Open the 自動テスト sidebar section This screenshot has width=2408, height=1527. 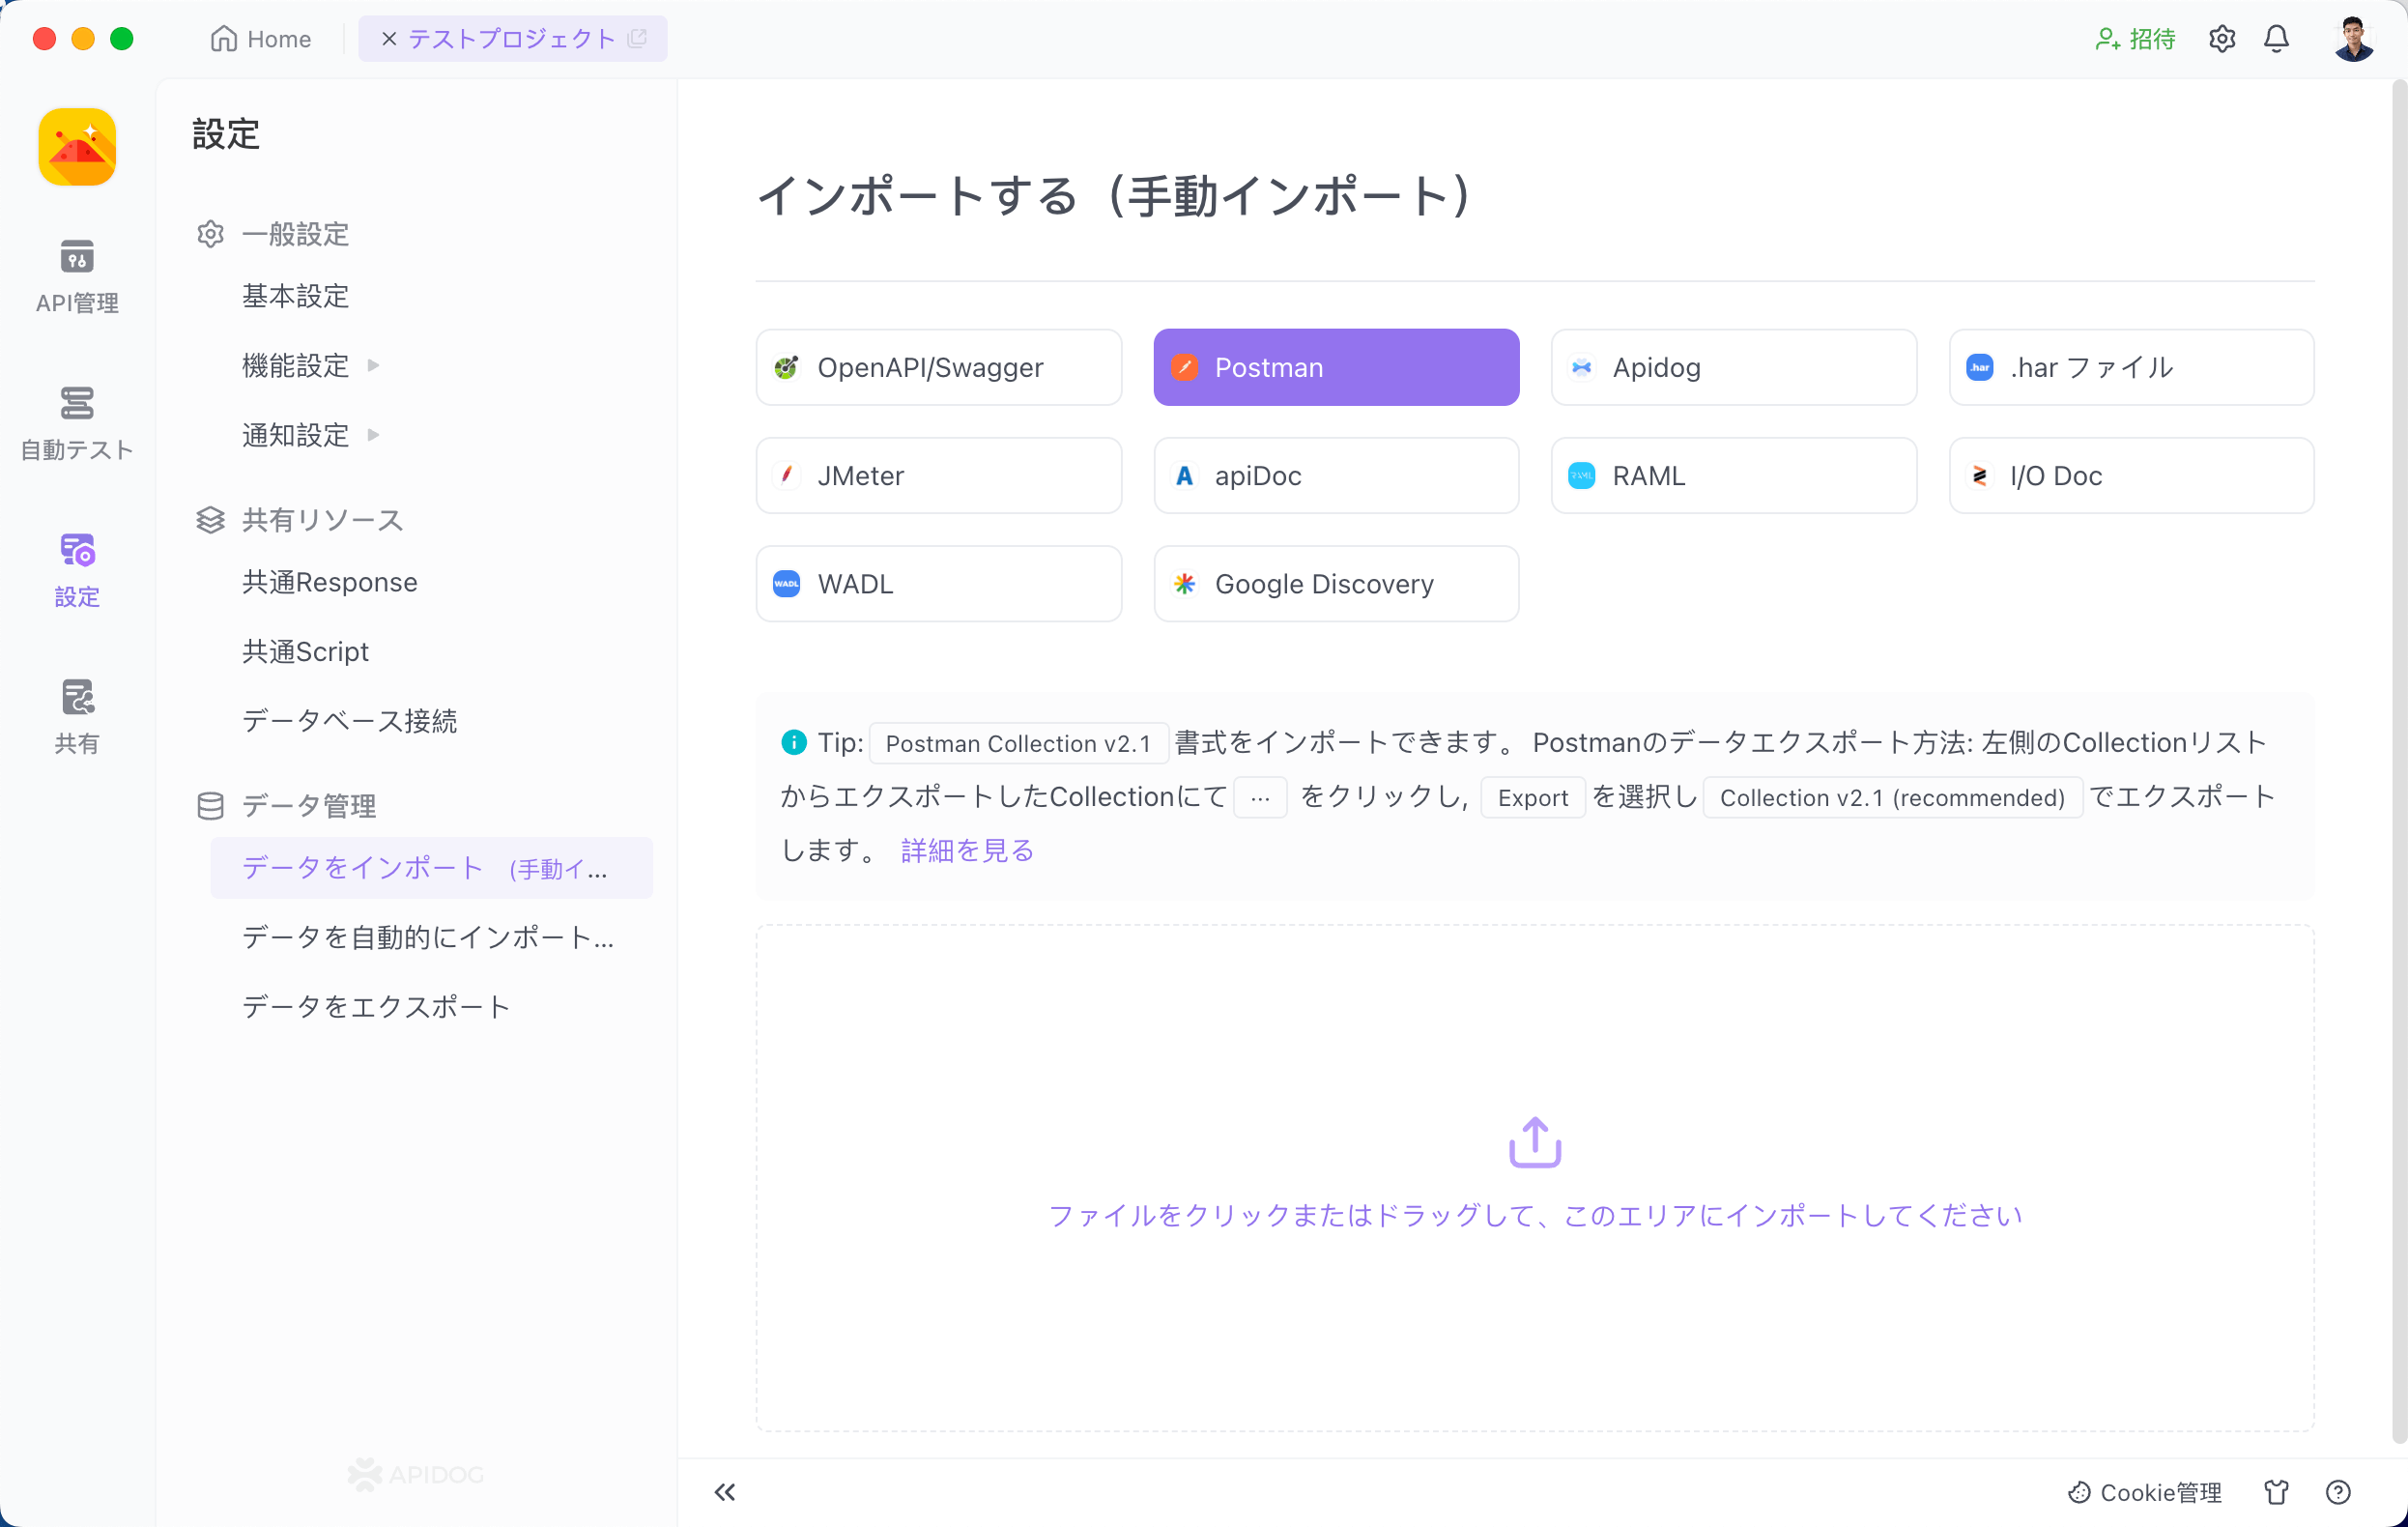pos(77,424)
